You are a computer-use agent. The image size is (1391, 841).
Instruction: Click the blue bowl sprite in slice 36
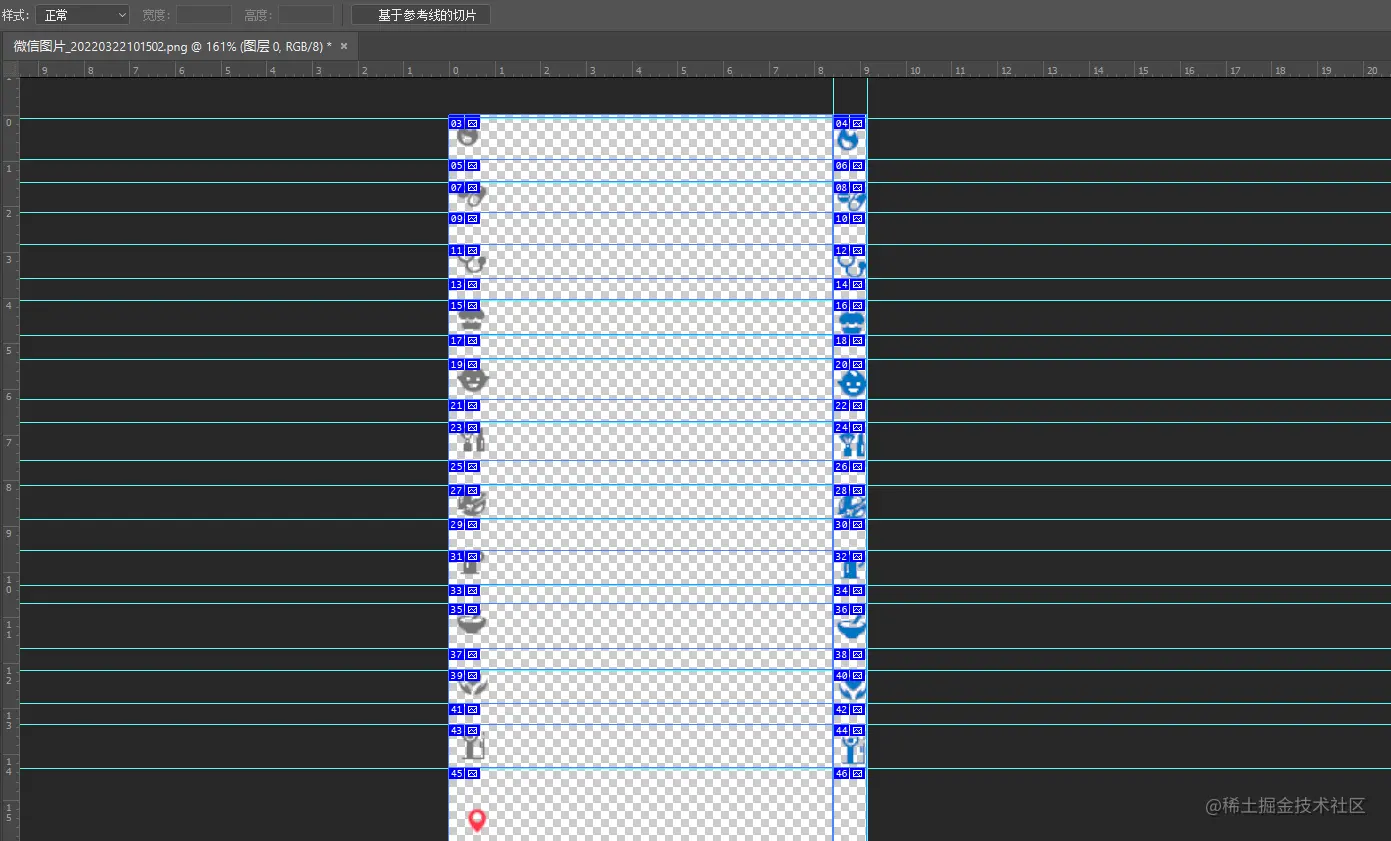coord(852,628)
